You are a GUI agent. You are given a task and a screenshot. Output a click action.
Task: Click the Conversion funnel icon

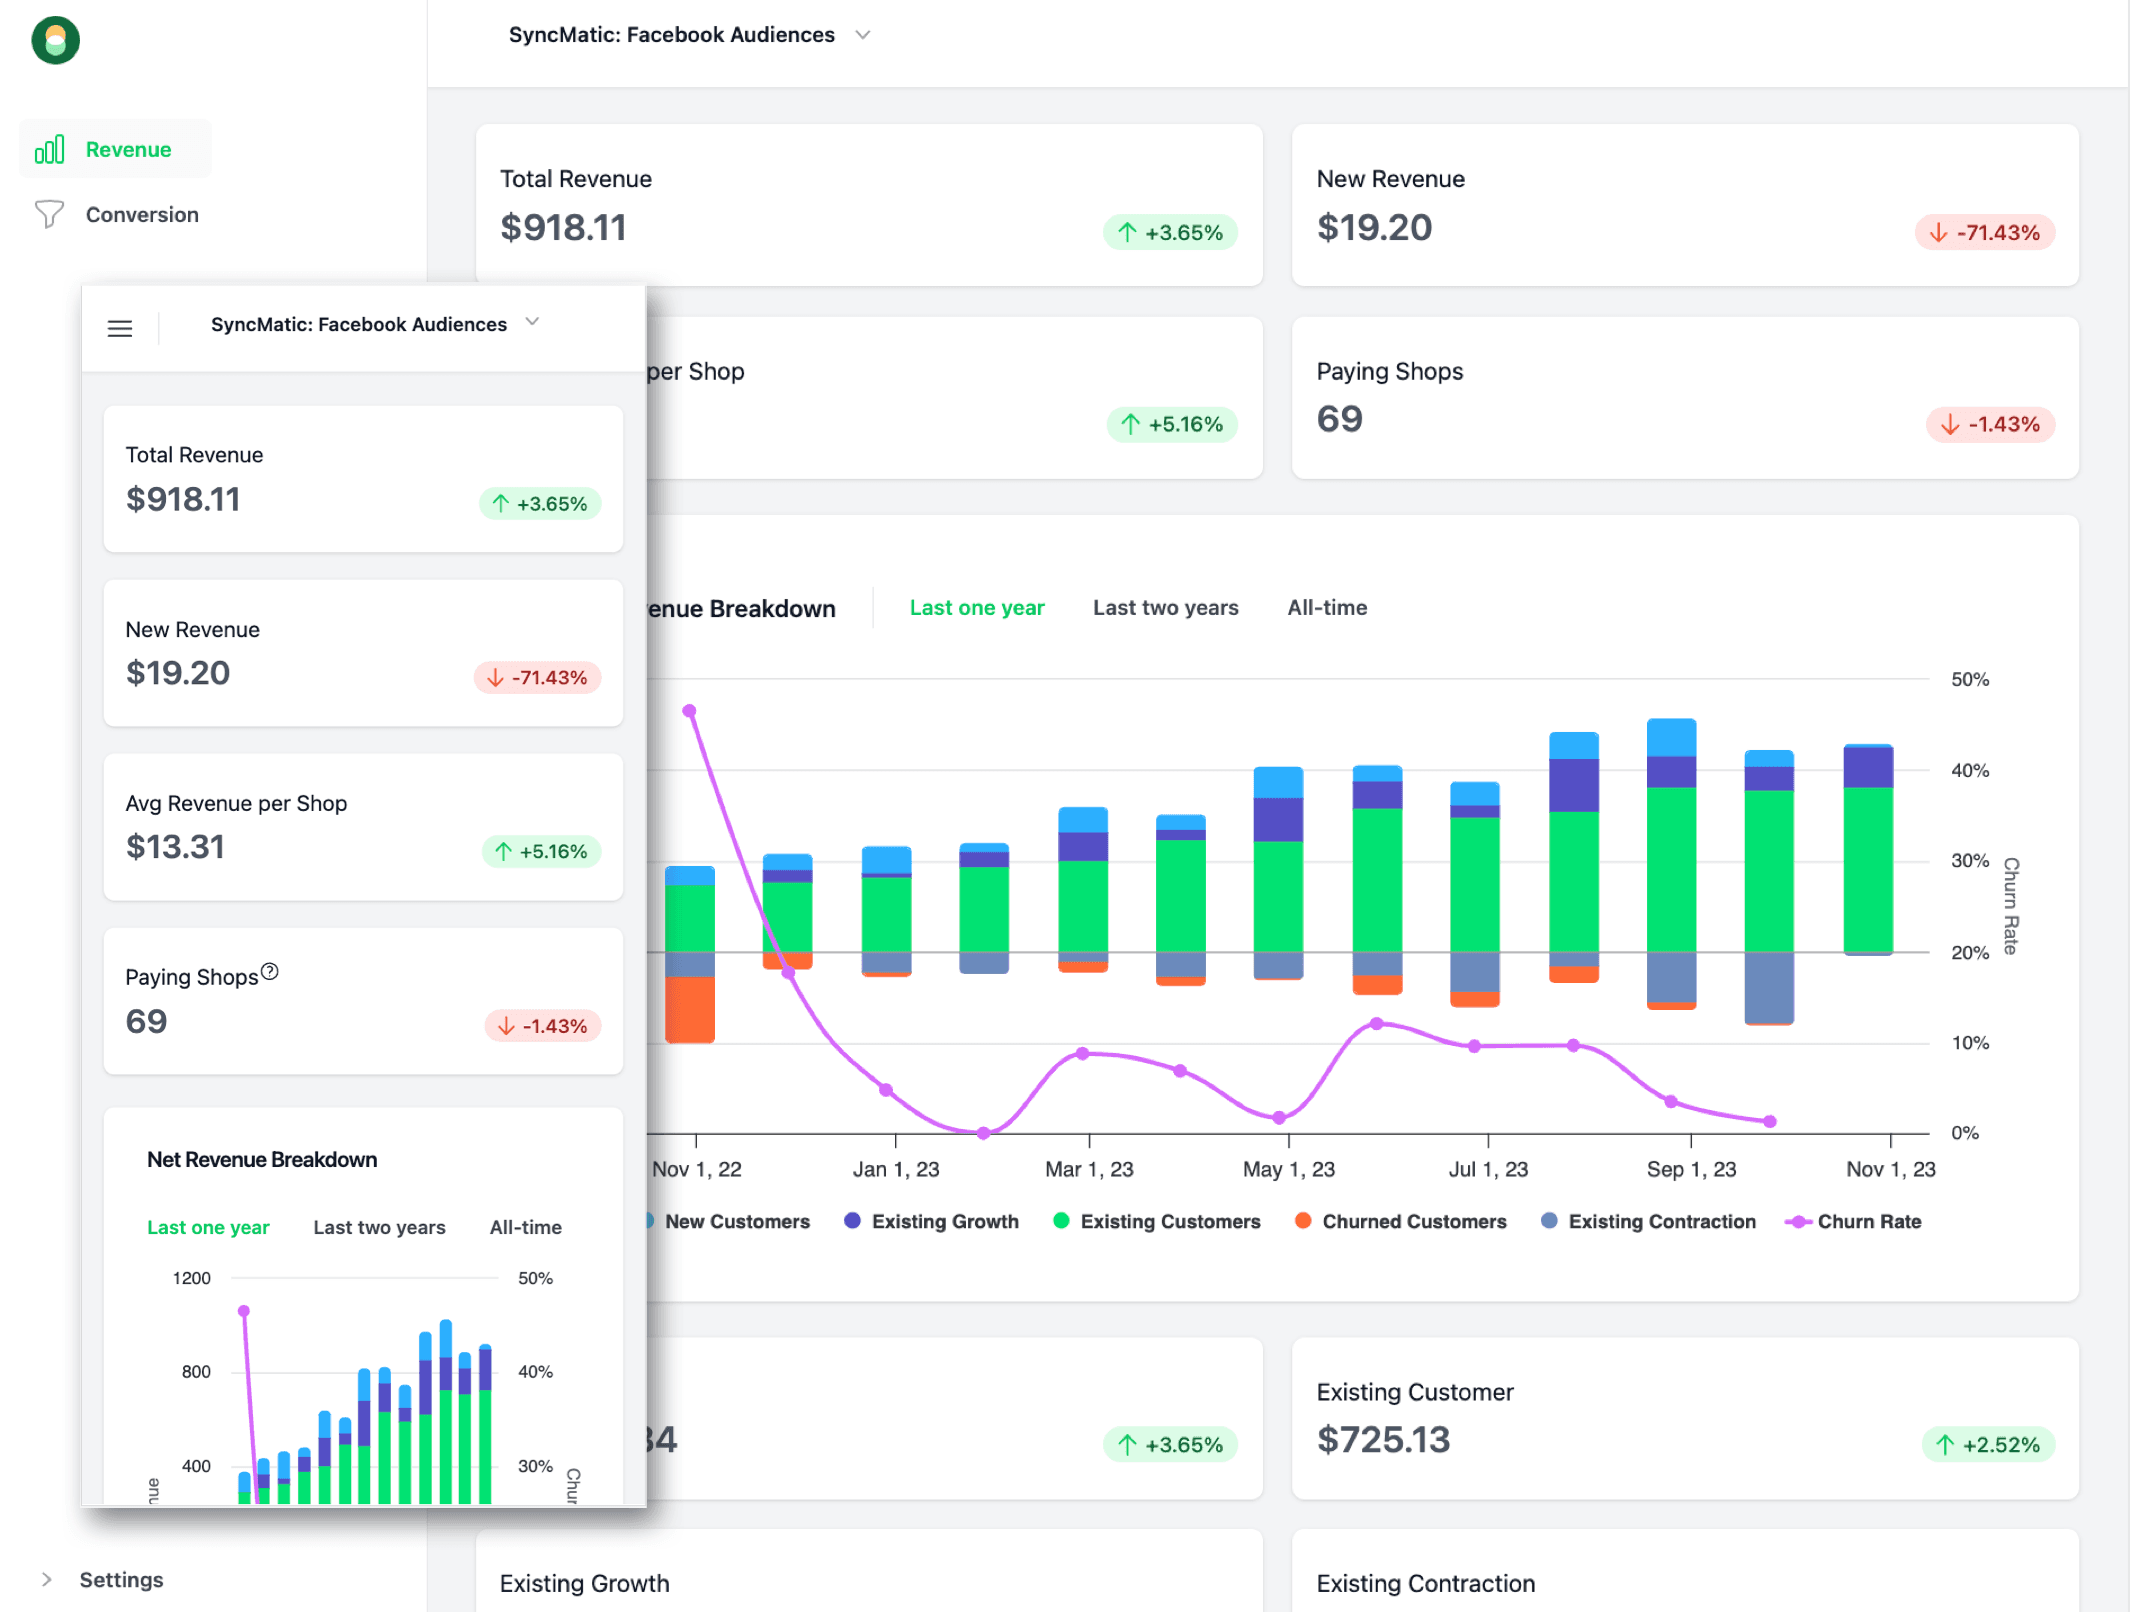[x=49, y=214]
